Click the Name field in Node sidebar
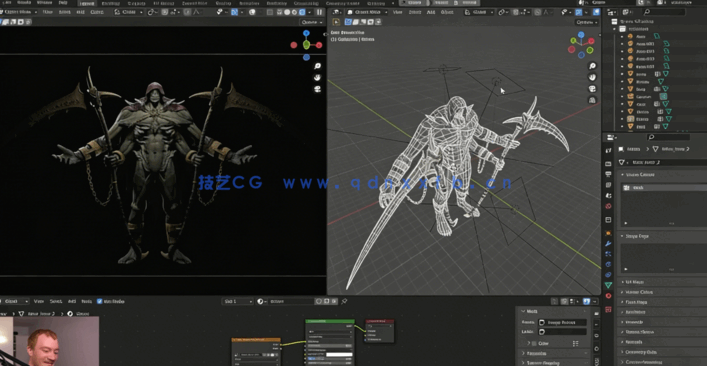The width and height of the screenshot is (707, 366). [562, 322]
